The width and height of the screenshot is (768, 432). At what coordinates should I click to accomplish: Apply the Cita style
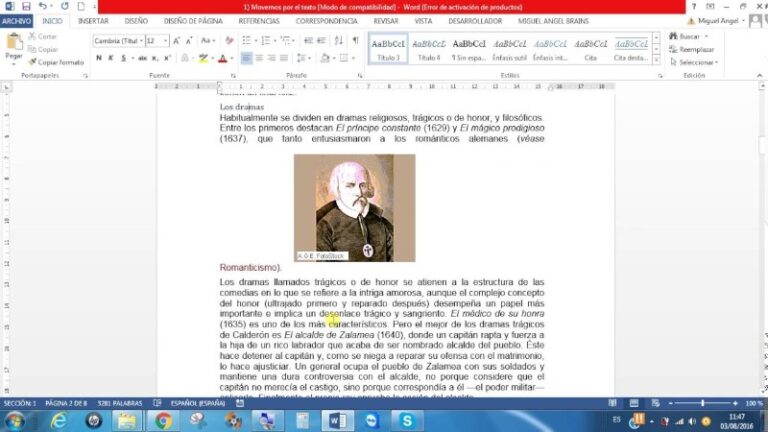point(591,48)
